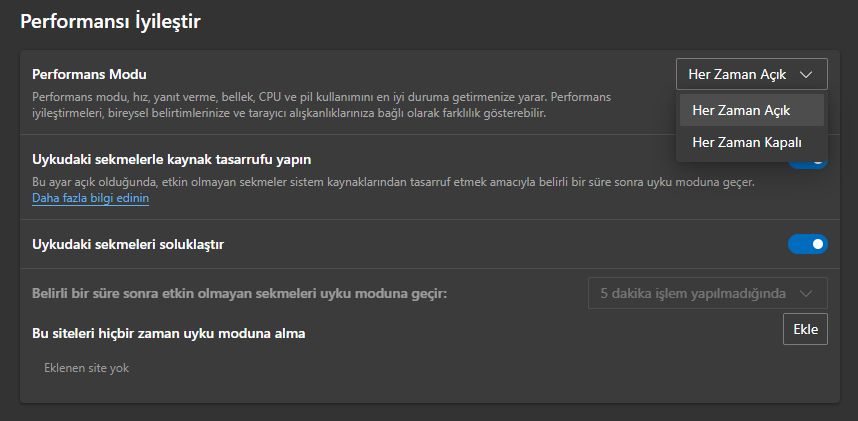Click the Her Zaman Açık text in combo box
This screenshot has height=421, width=858.
pos(738,75)
